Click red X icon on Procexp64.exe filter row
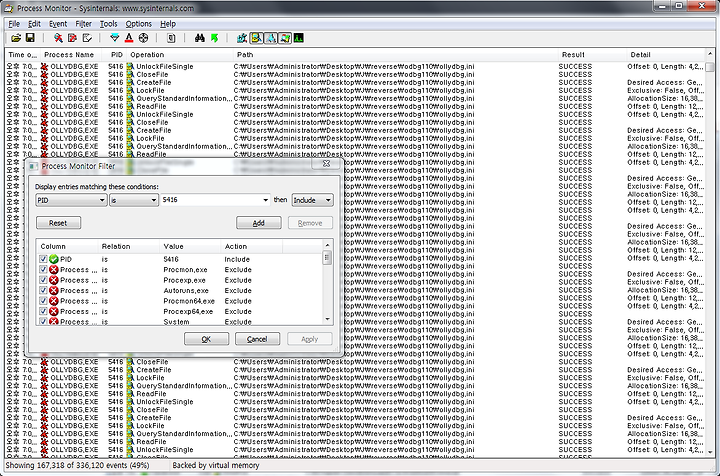The image size is (720, 476). 54,312
